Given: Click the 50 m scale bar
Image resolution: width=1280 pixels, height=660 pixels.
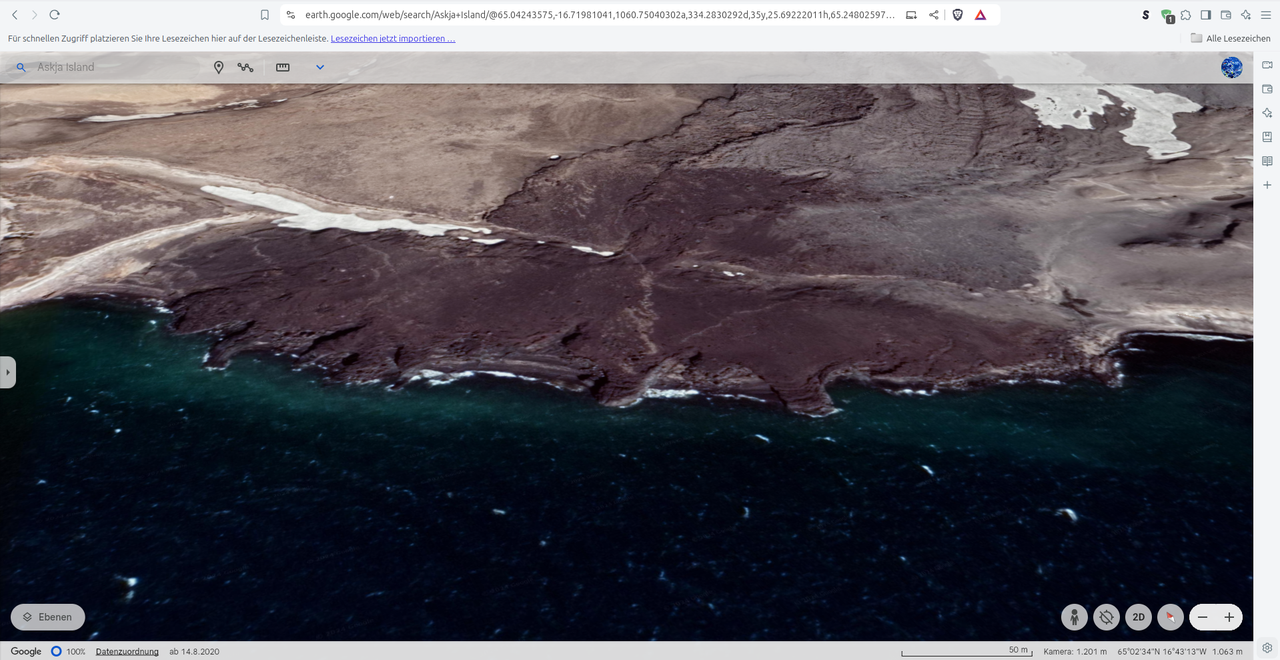Looking at the screenshot, I should tap(966, 651).
